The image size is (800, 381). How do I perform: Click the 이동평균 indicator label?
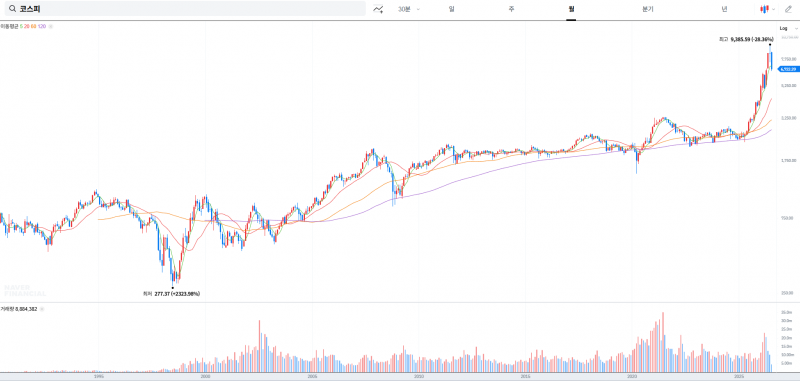tap(9, 26)
